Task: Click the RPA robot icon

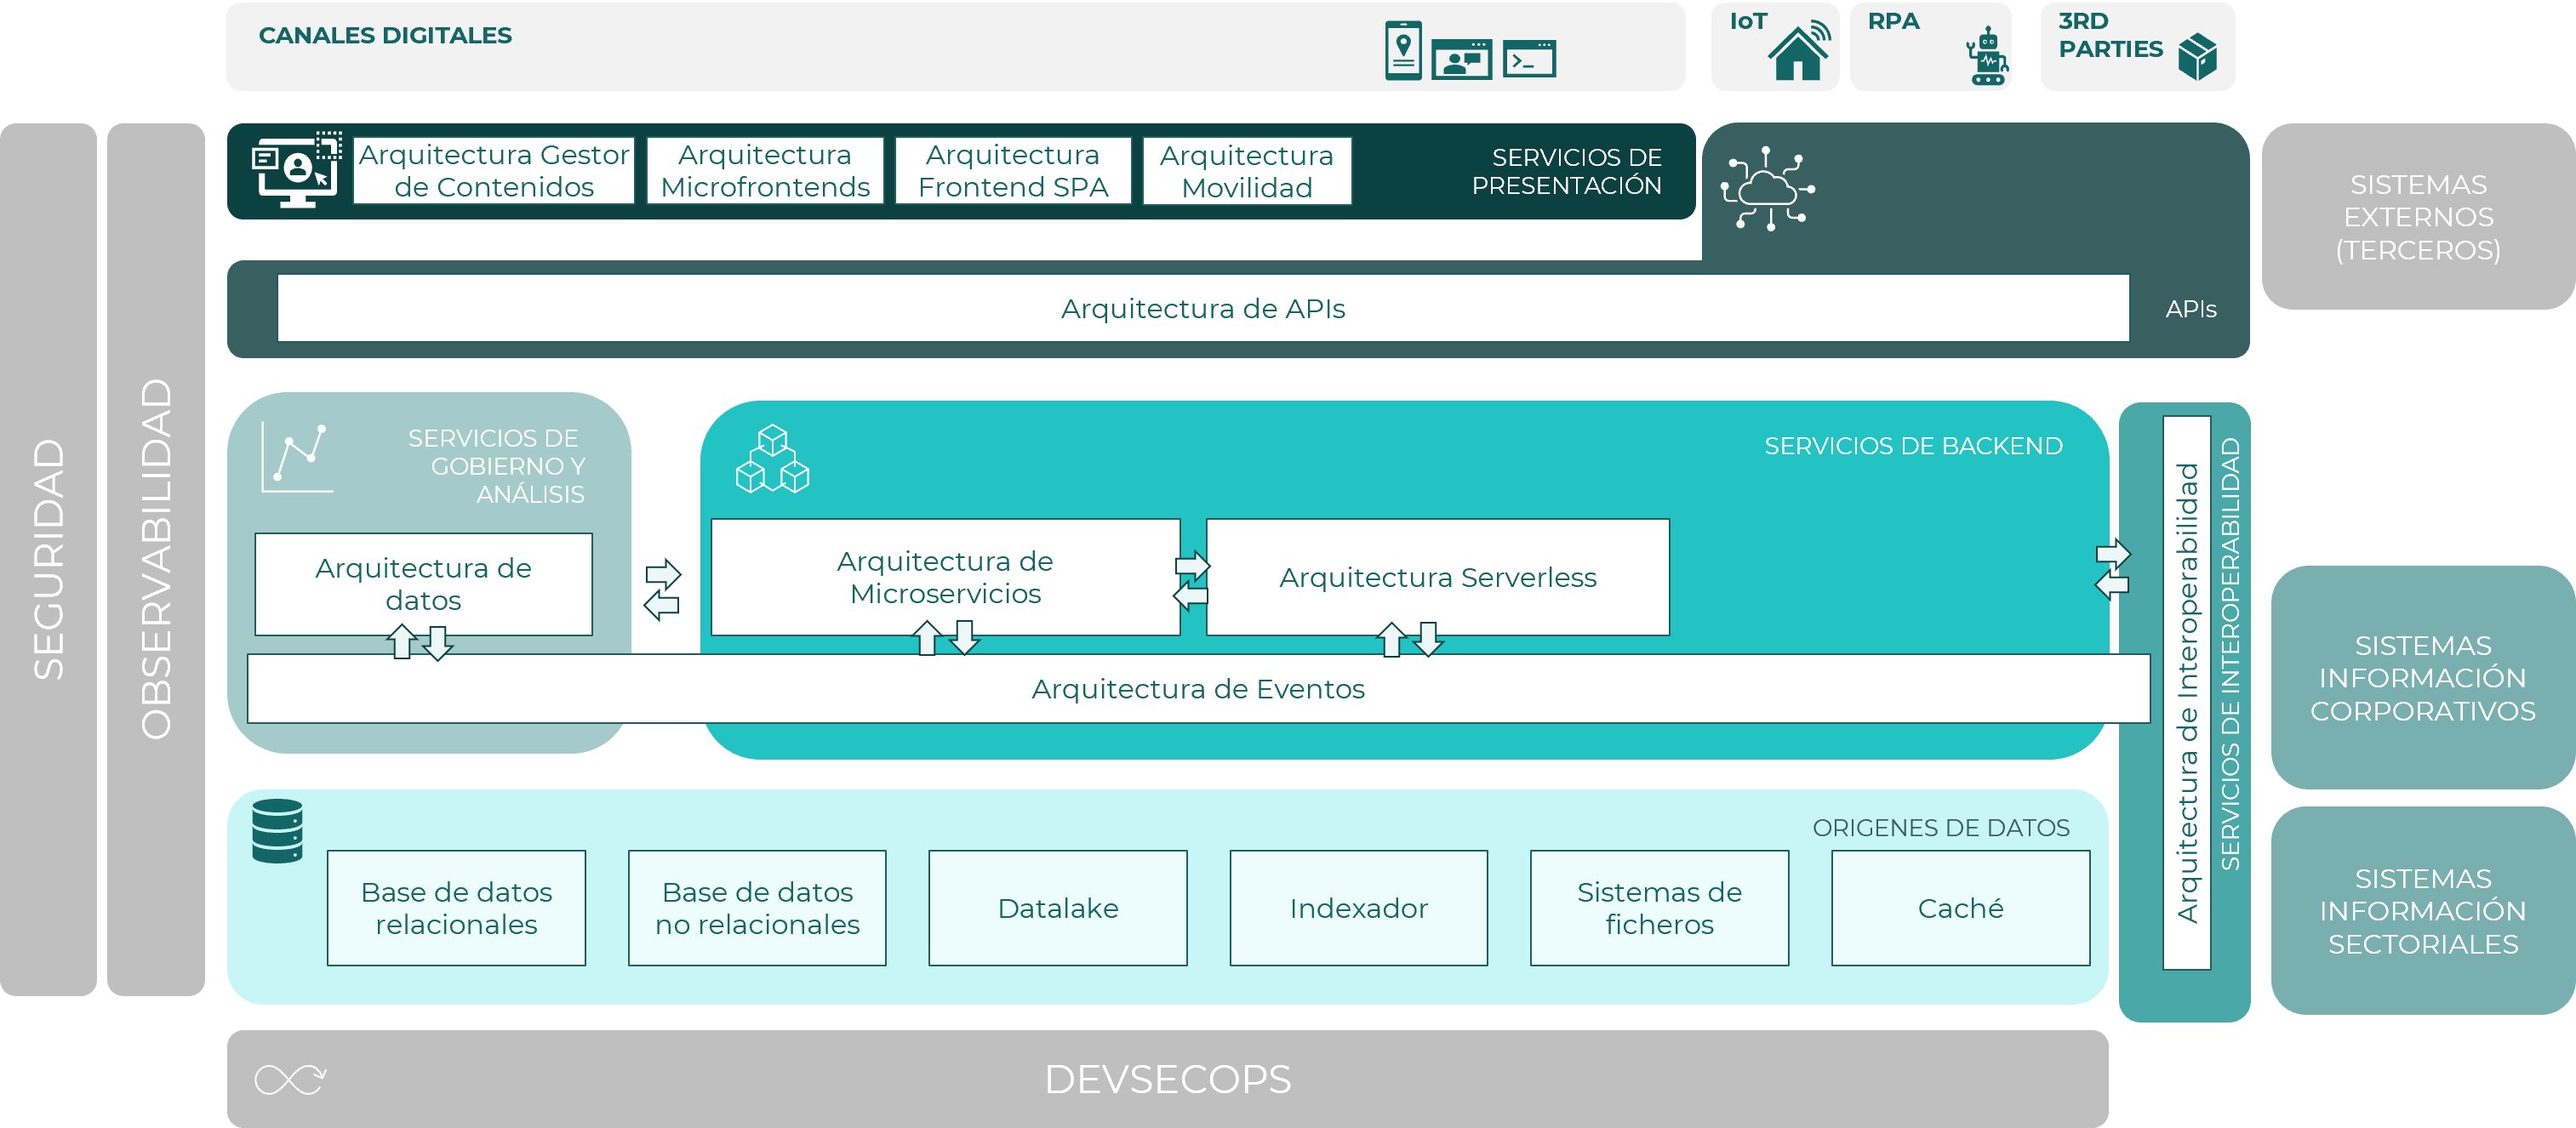Action: (x=1987, y=56)
